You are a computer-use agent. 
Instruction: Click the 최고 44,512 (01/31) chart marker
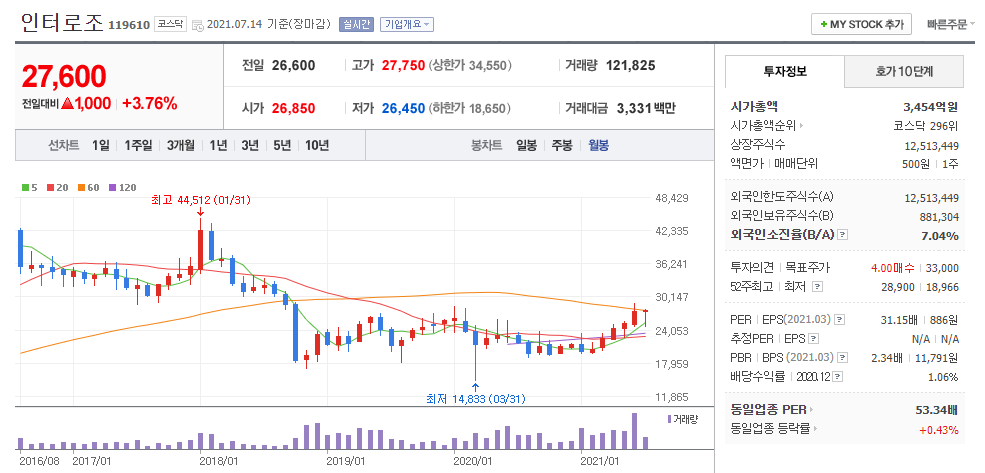(201, 200)
